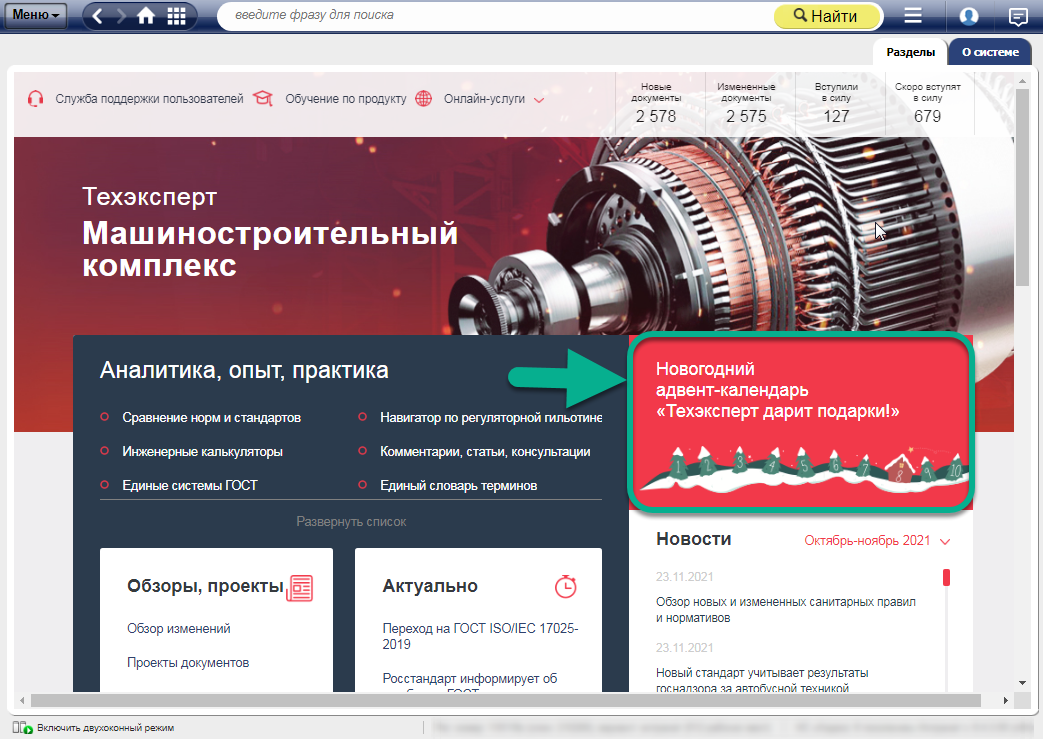Open Переход на ГОСТ ISO/IEC 17025-2019
Viewport: 1043px width, 739px height.
coord(480,636)
